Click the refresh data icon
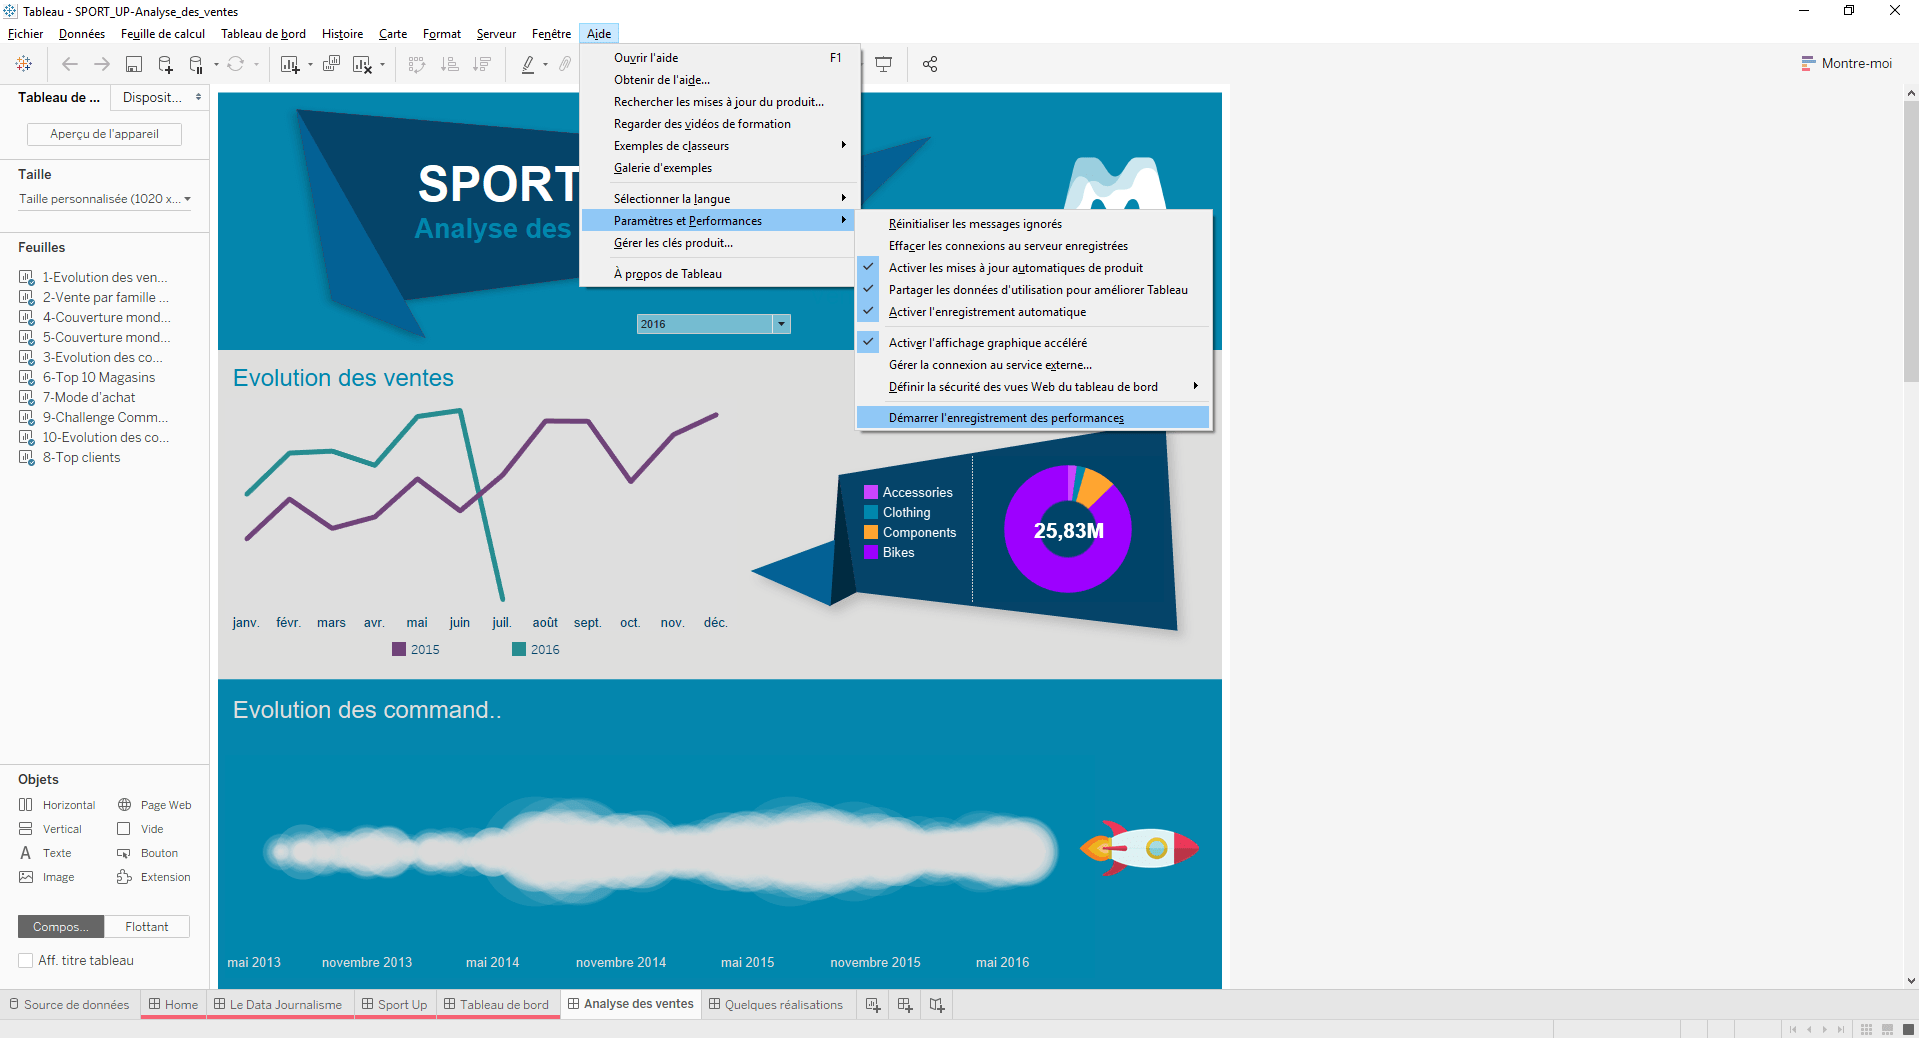Image resolution: width=1919 pixels, height=1038 pixels. (x=235, y=64)
